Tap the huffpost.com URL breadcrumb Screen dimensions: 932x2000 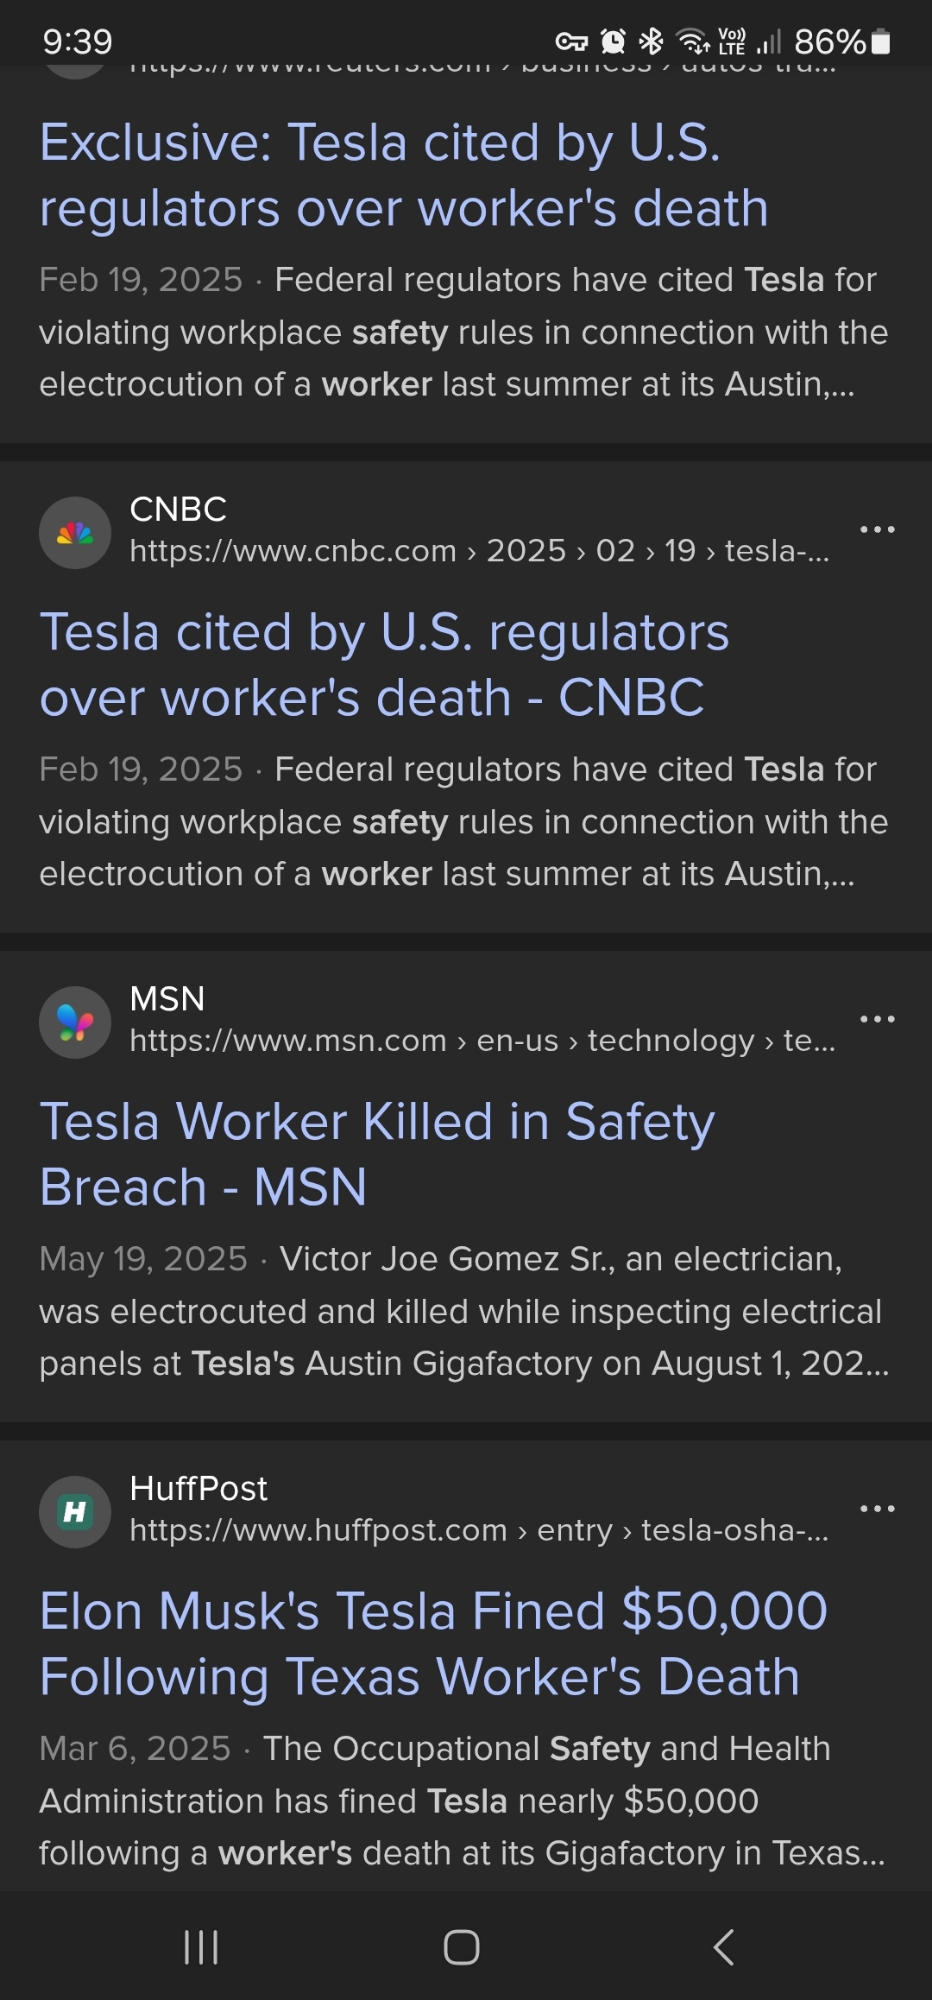[478, 1531]
